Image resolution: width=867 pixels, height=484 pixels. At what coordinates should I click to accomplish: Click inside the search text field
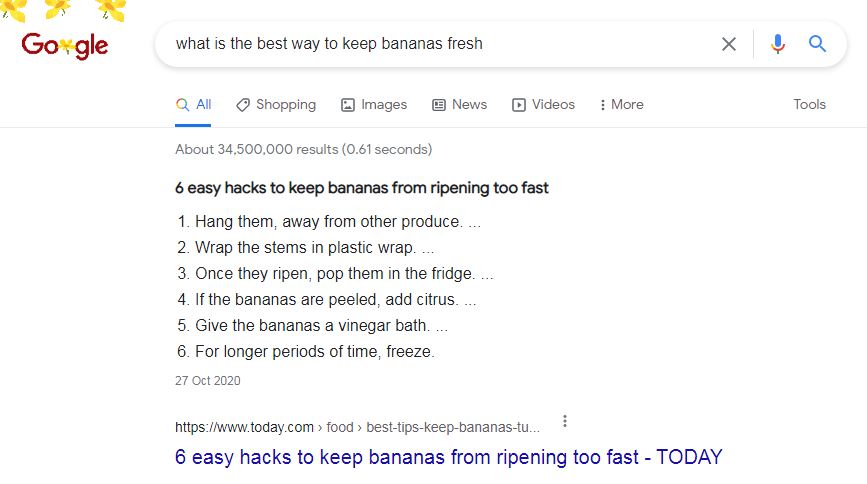tap(437, 44)
